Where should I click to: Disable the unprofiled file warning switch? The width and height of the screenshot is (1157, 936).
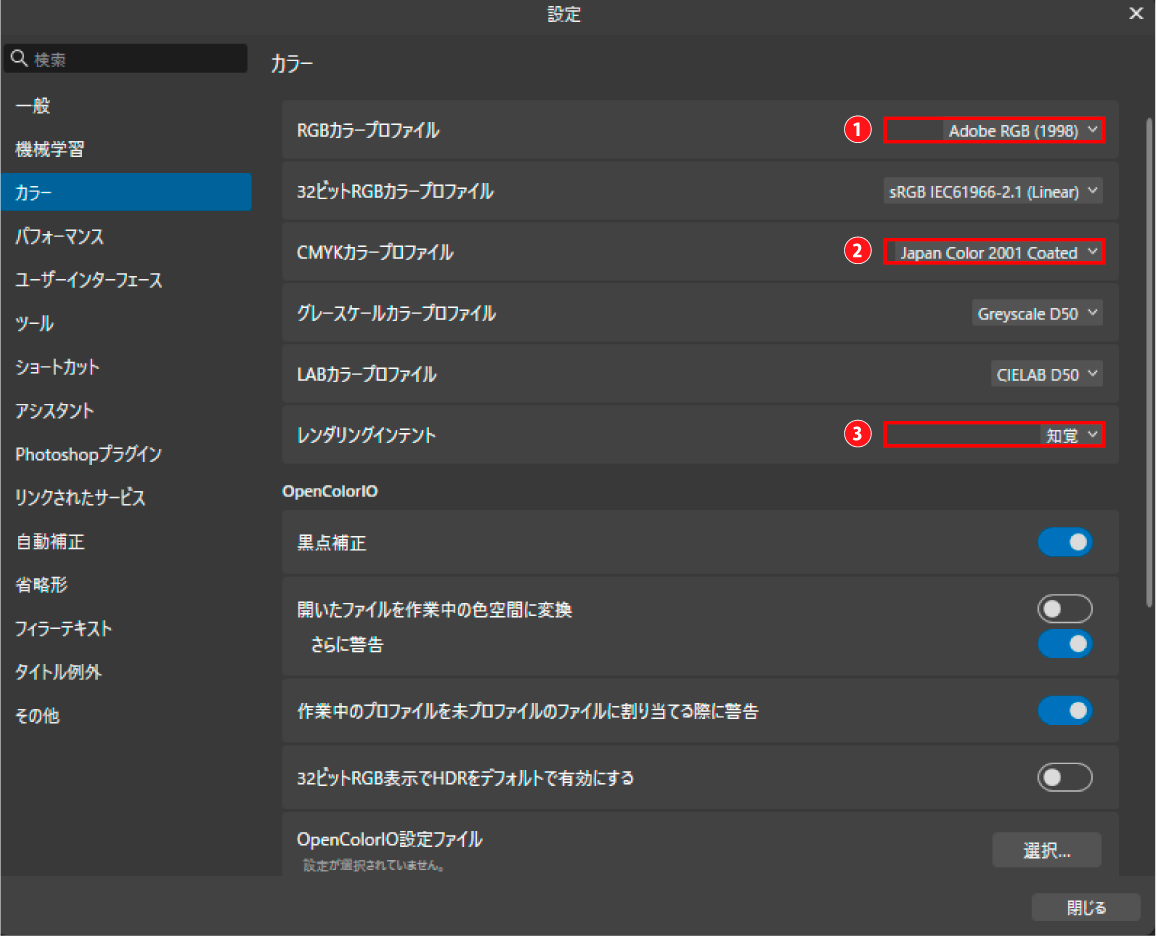1065,711
